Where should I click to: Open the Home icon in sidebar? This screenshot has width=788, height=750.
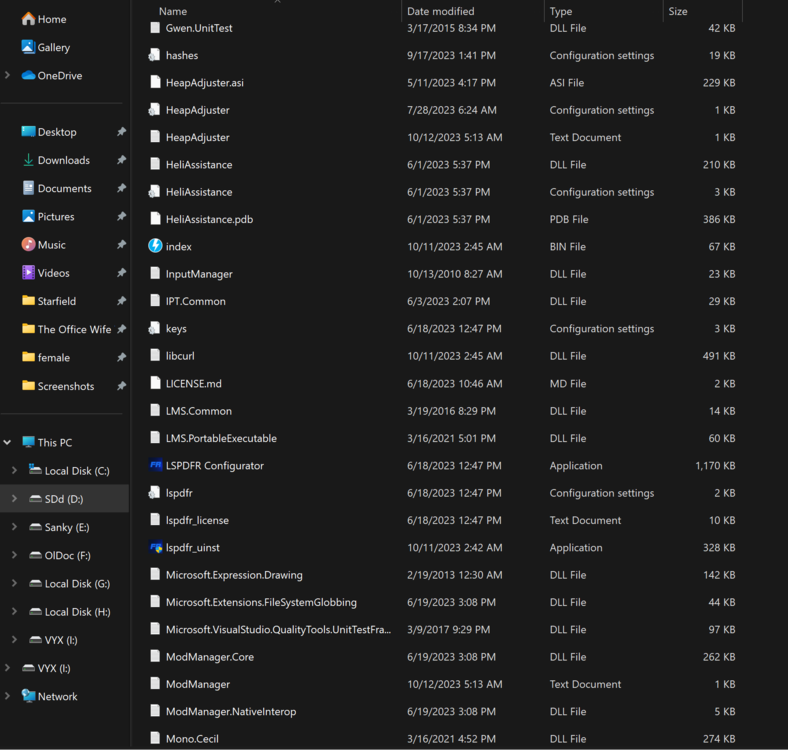(x=28, y=19)
